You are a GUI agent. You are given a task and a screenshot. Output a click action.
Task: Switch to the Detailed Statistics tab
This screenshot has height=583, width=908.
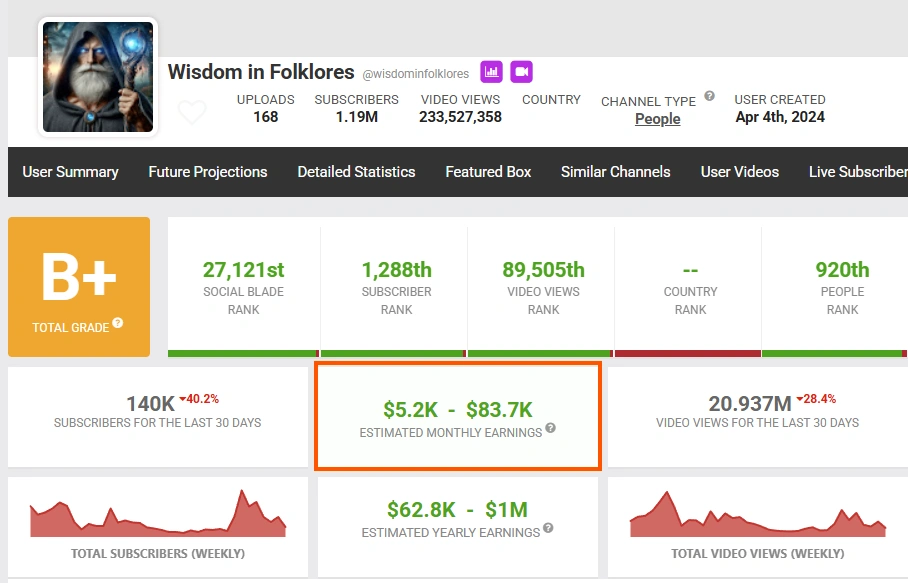(x=356, y=172)
